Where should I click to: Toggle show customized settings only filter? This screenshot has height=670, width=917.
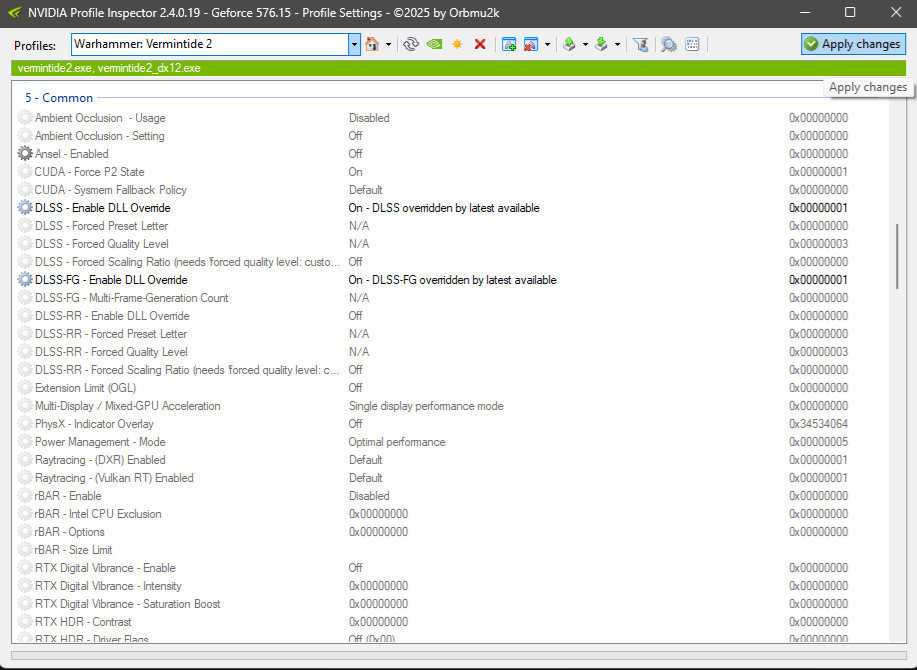(640, 44)
